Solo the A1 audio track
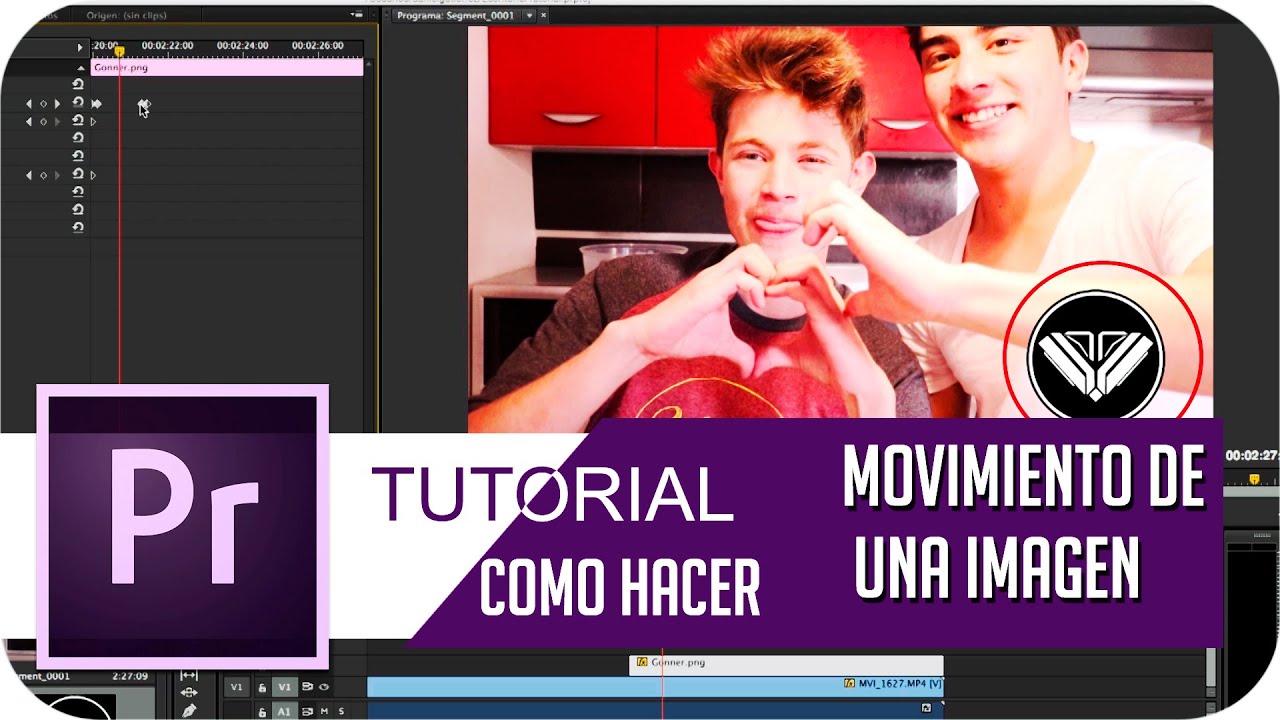The width and height of the screenshot is (1280, 720). click(x=341, y=711)
